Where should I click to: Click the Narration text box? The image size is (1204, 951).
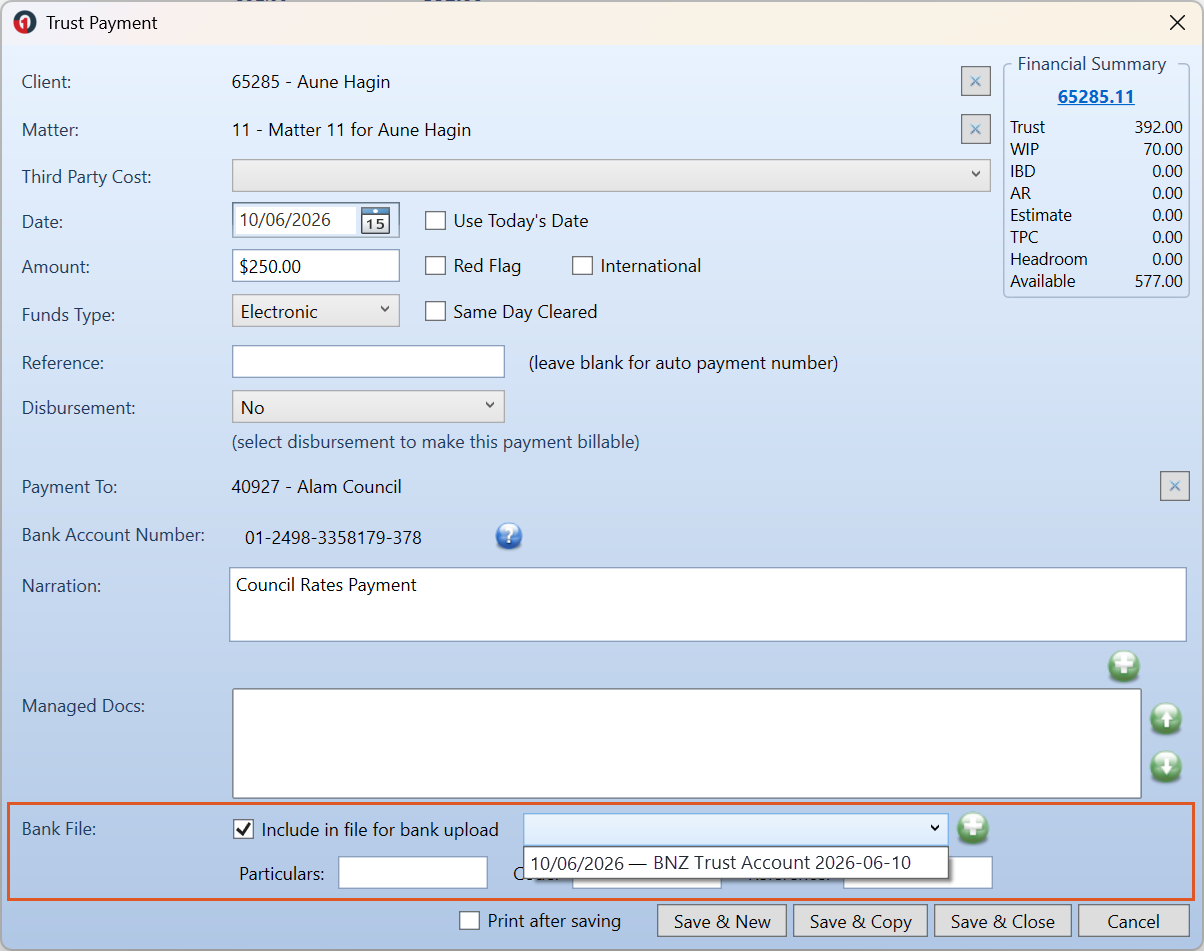[708, 604]
